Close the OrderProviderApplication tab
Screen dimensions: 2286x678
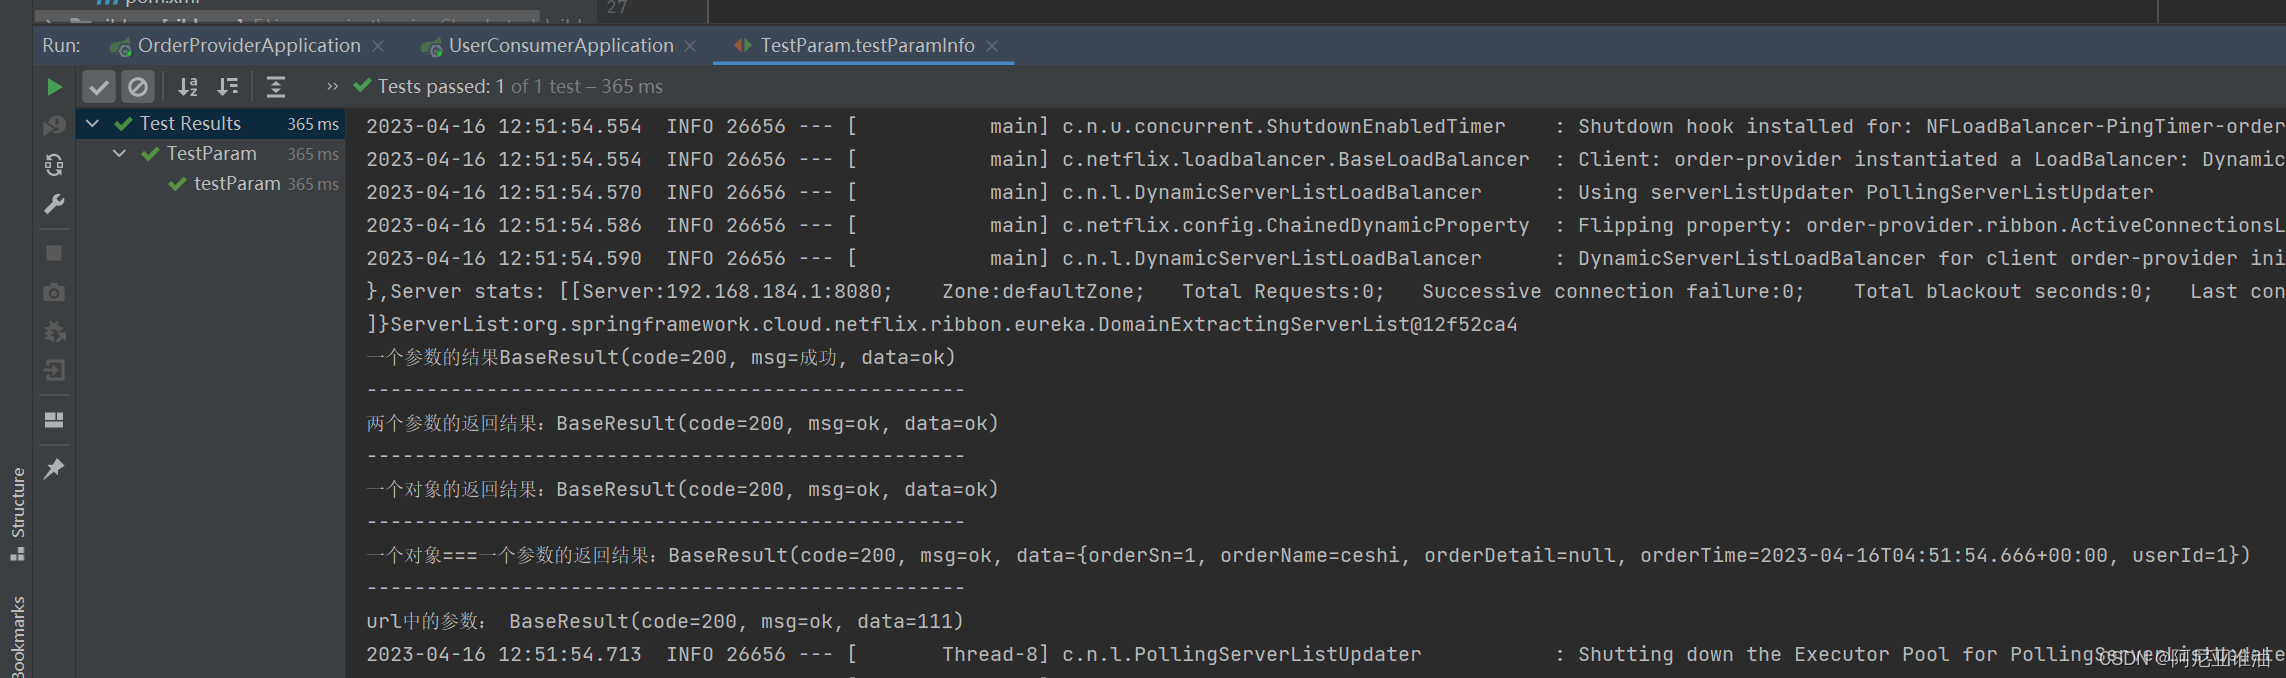[x=378, y=46]
